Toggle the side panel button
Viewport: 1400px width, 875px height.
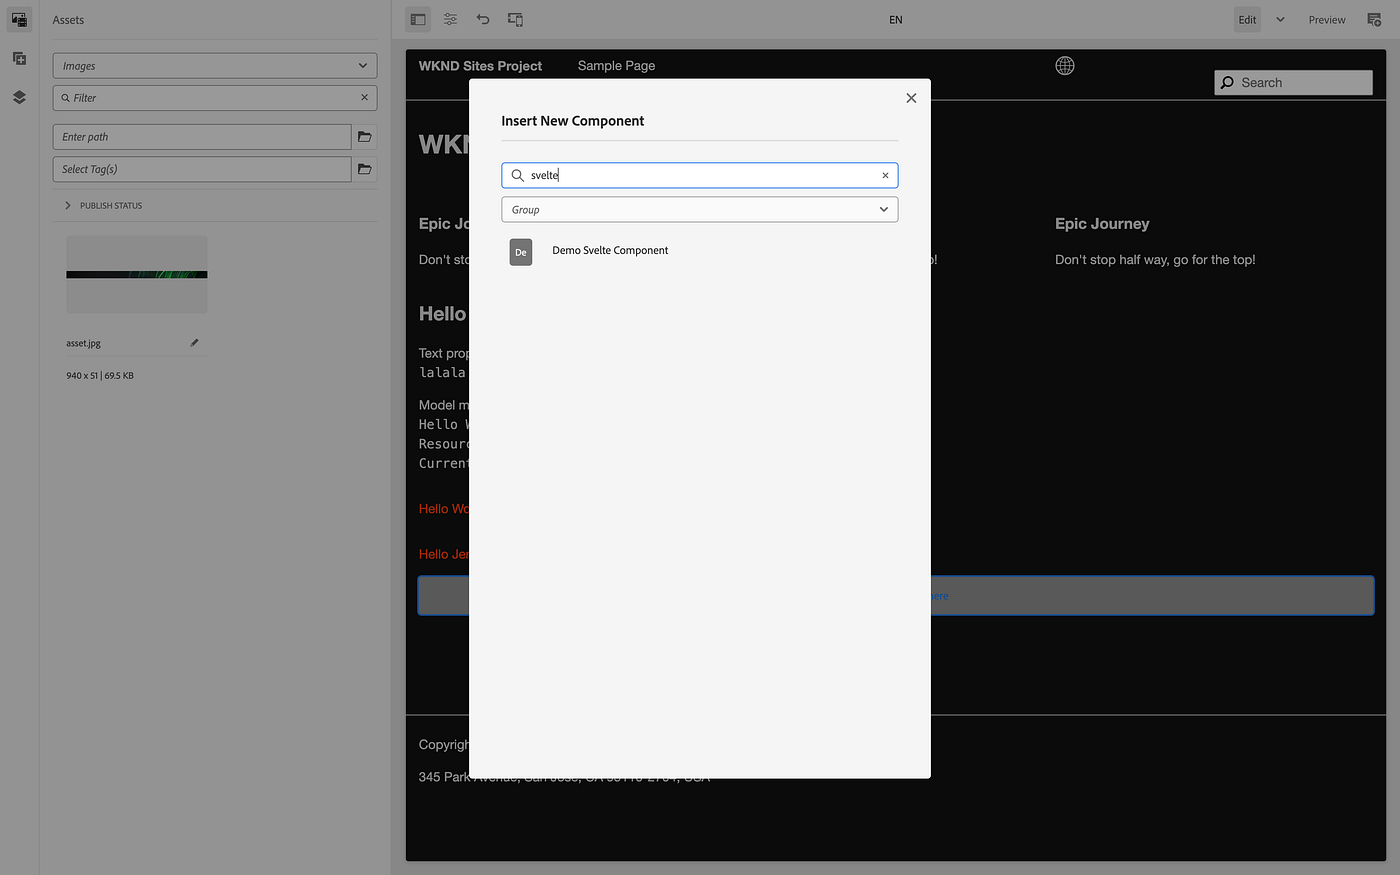pyautogui.click(x=418, y=19)
